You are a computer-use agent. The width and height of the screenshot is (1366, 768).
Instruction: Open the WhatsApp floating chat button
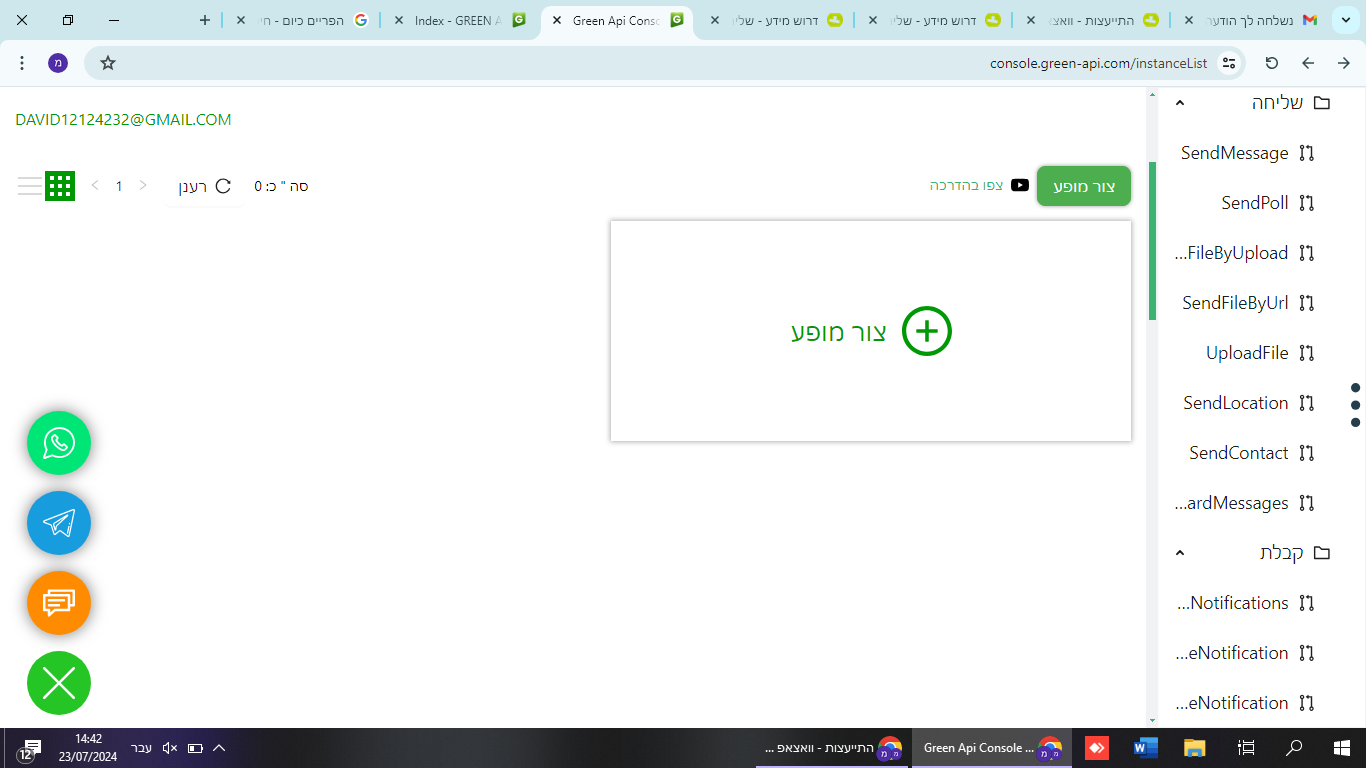point(59,443)
